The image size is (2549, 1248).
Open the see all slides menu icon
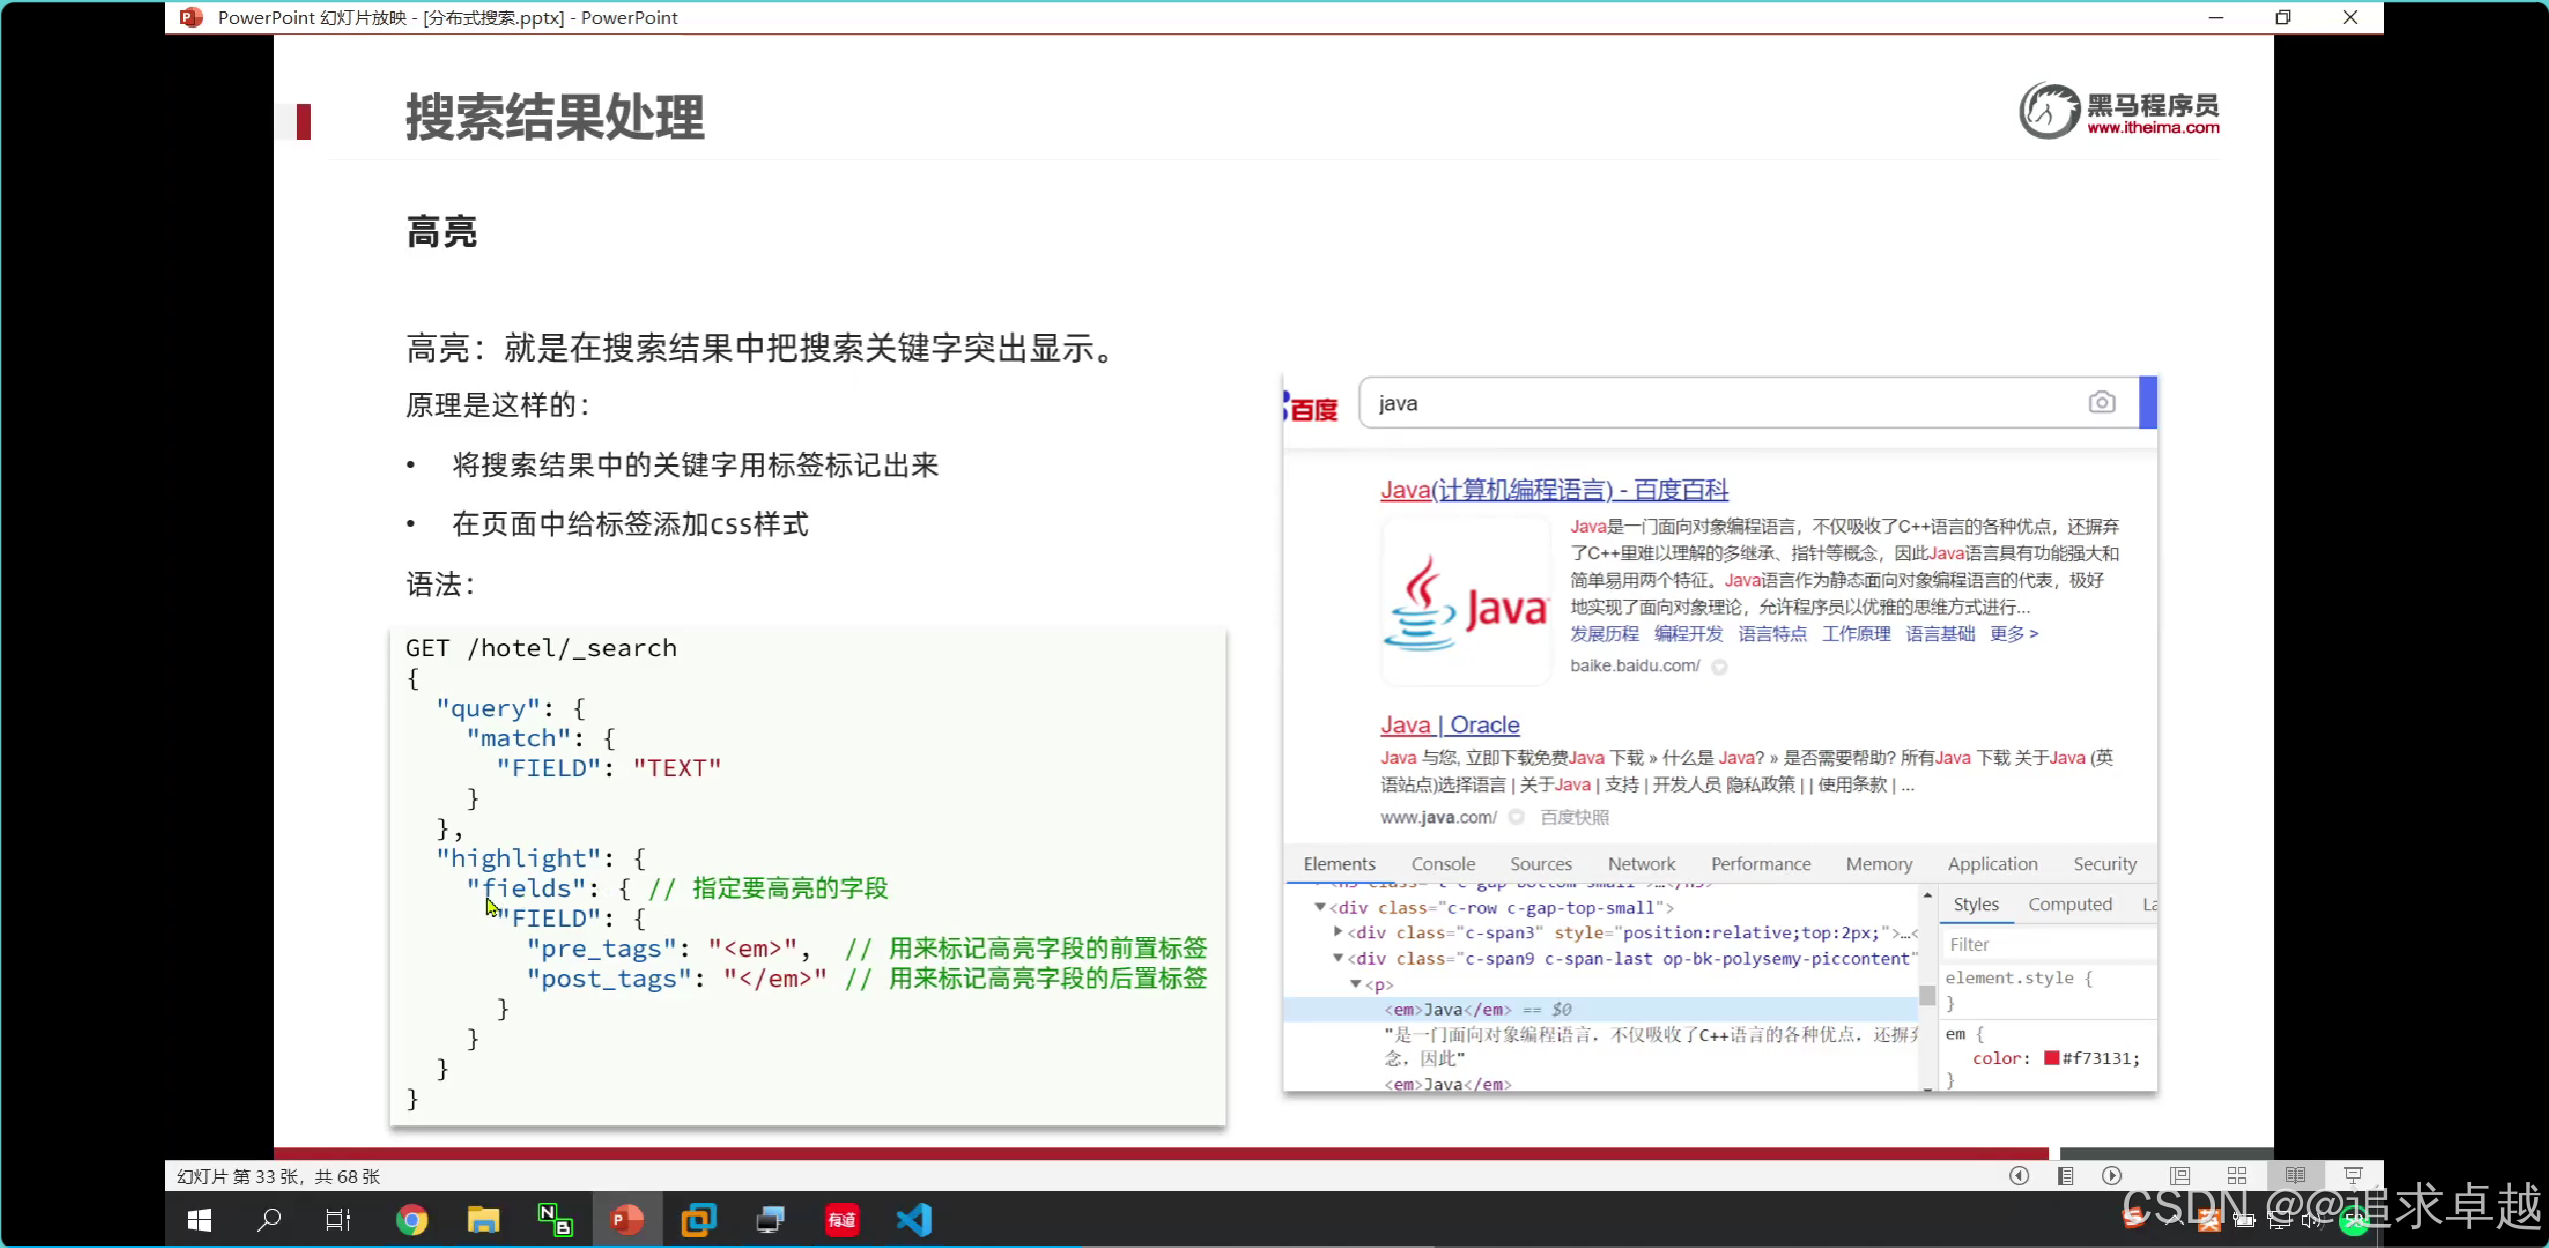pos(2065,1176)
